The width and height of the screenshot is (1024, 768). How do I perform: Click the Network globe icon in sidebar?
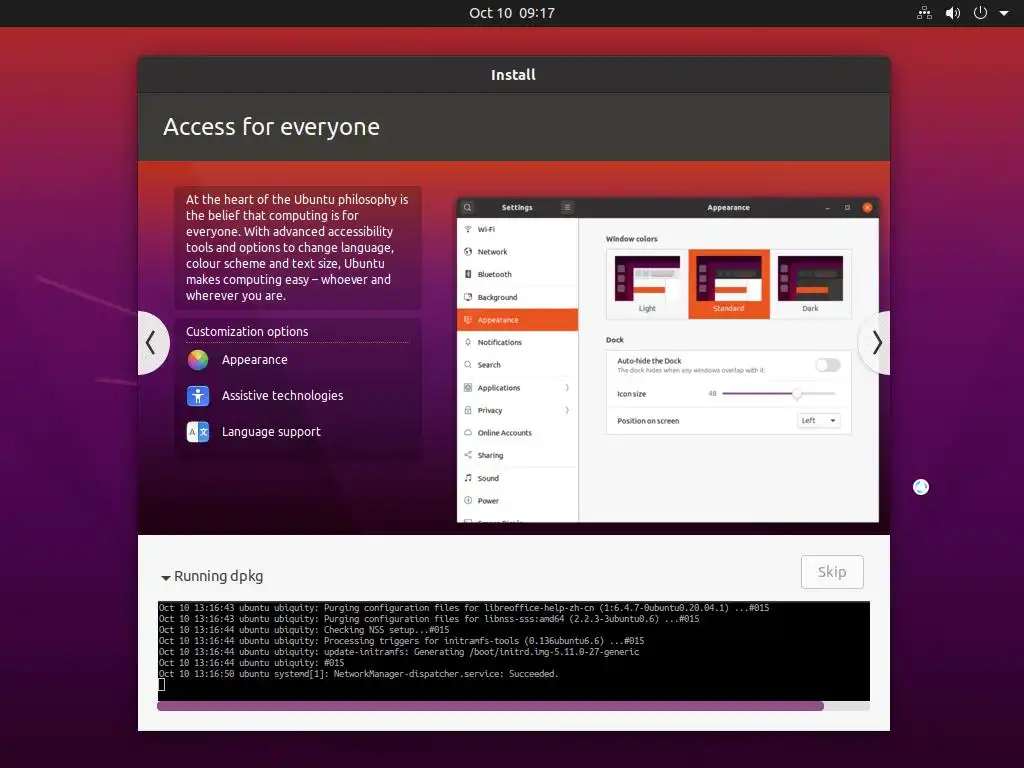[468, 252]
